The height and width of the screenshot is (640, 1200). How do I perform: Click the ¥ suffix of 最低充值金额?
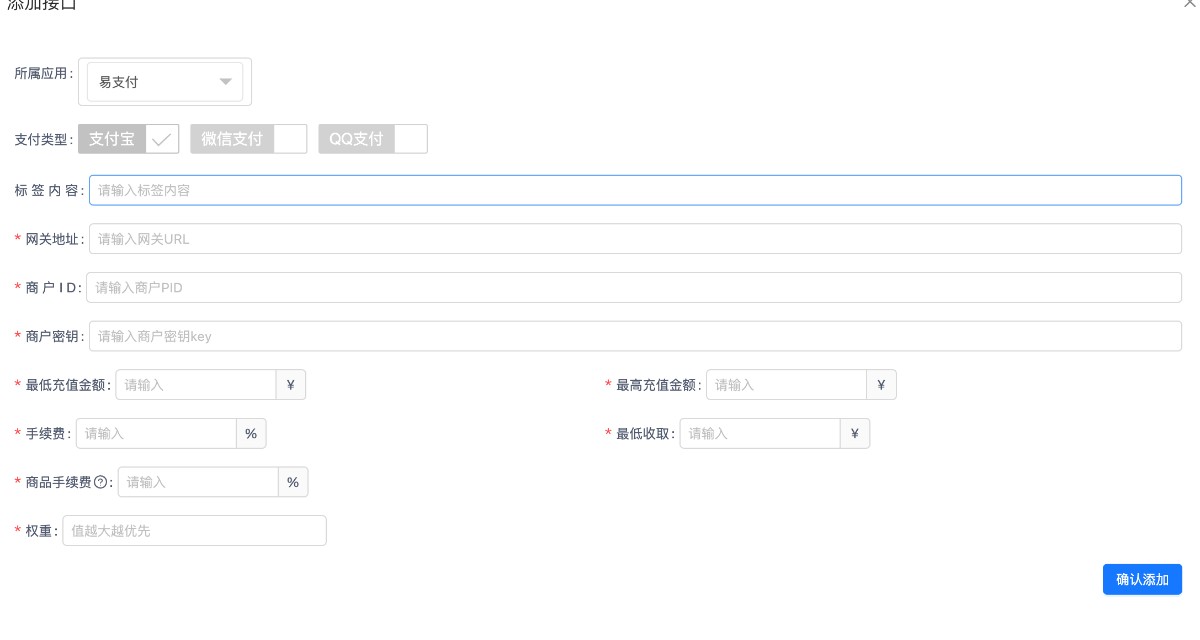pos(290,385)
